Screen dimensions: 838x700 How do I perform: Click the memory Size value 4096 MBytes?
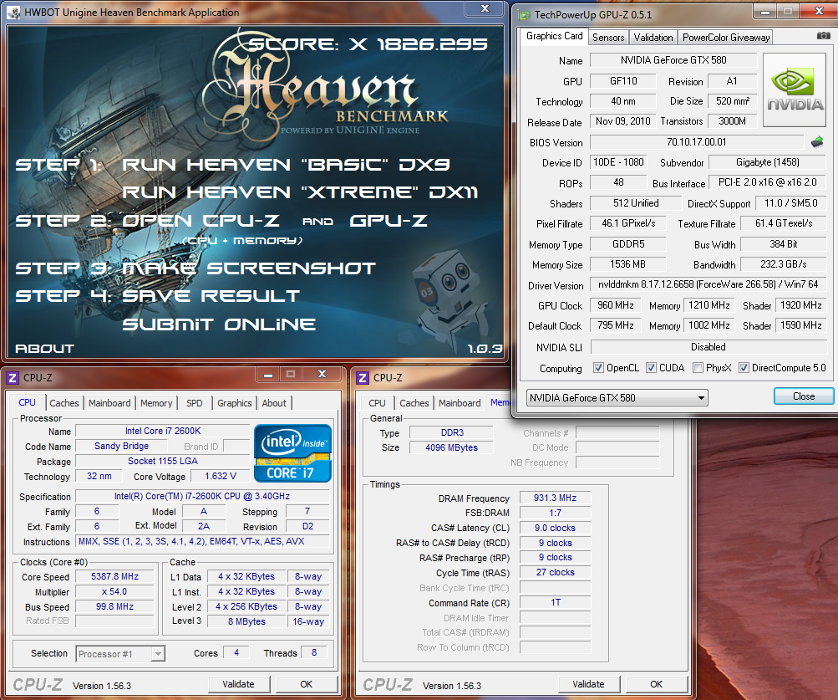[x=451, y=448]
